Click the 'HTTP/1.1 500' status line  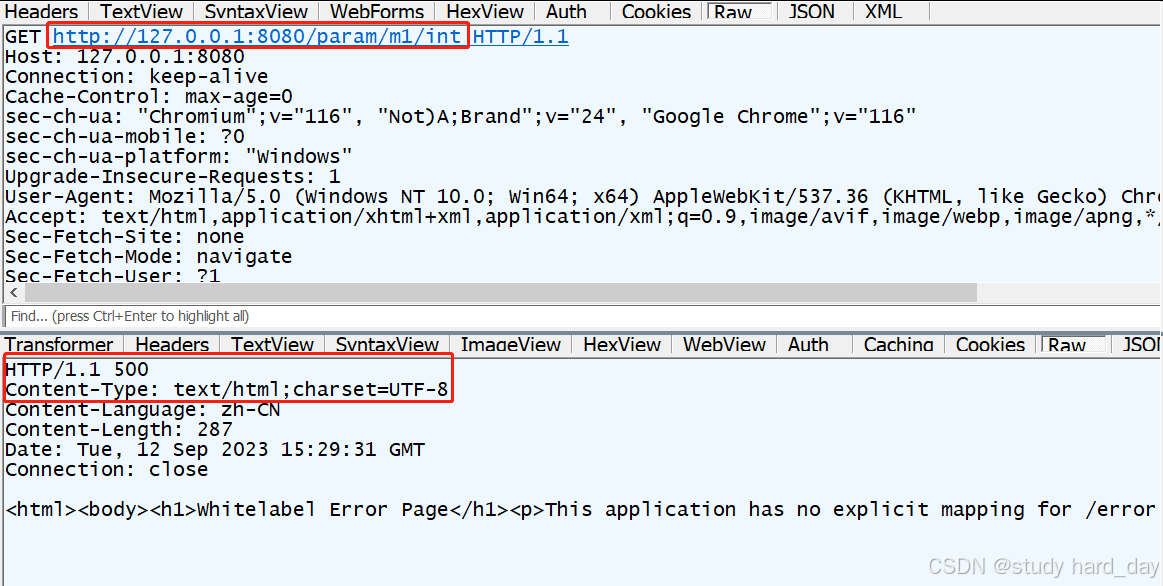pyautogui.click(x=77, y=369)
